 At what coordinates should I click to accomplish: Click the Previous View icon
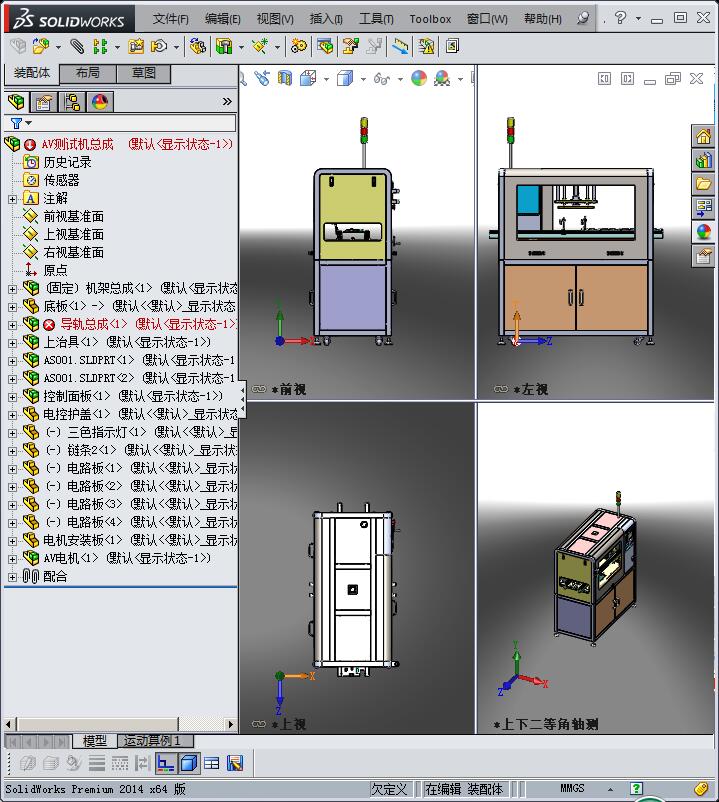[262, 78]
